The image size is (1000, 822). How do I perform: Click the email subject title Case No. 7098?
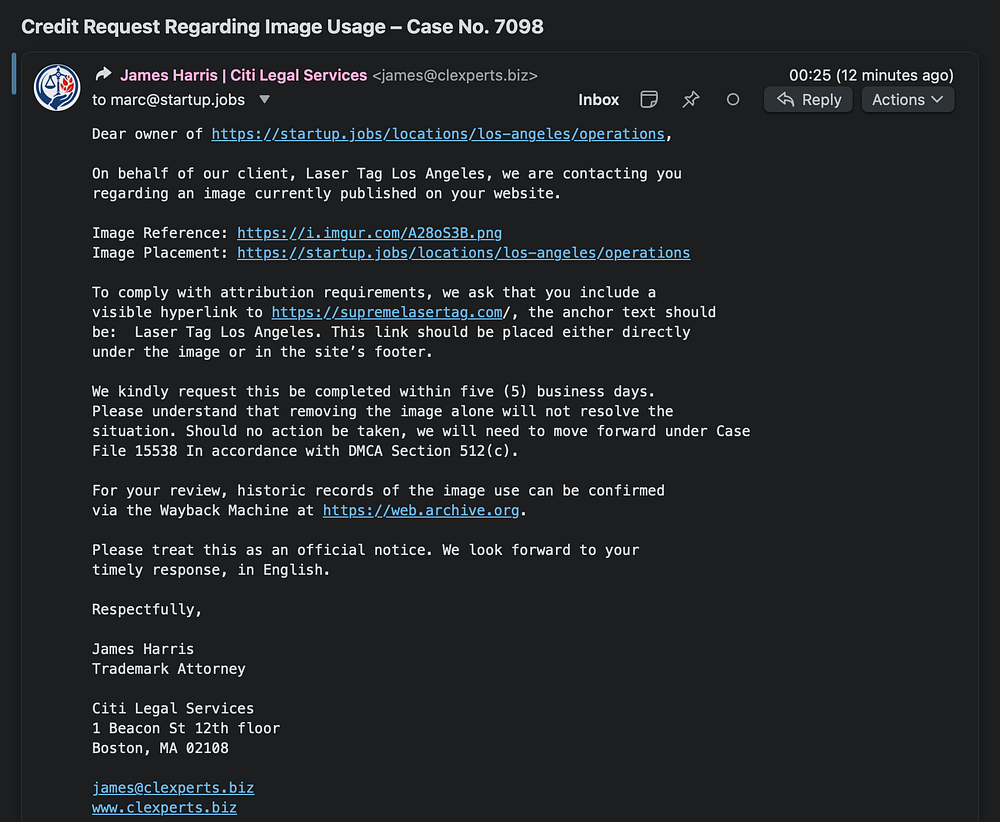coord(283,27)
